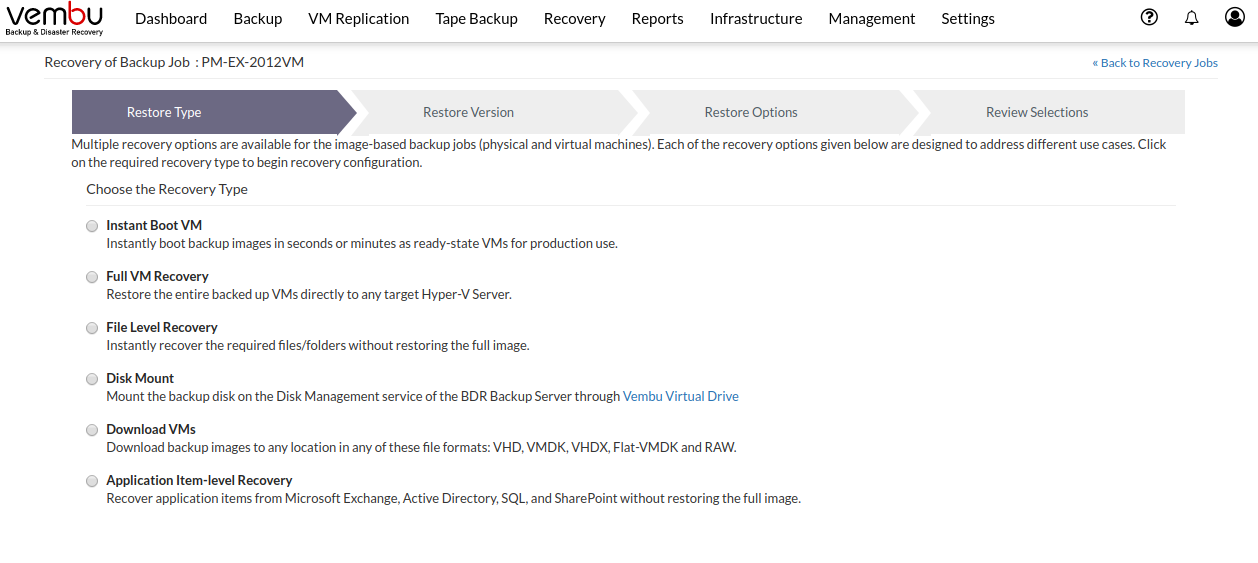Open the VM Replication menu
The image size is (1258, 563).
click(x=359, y=19)
